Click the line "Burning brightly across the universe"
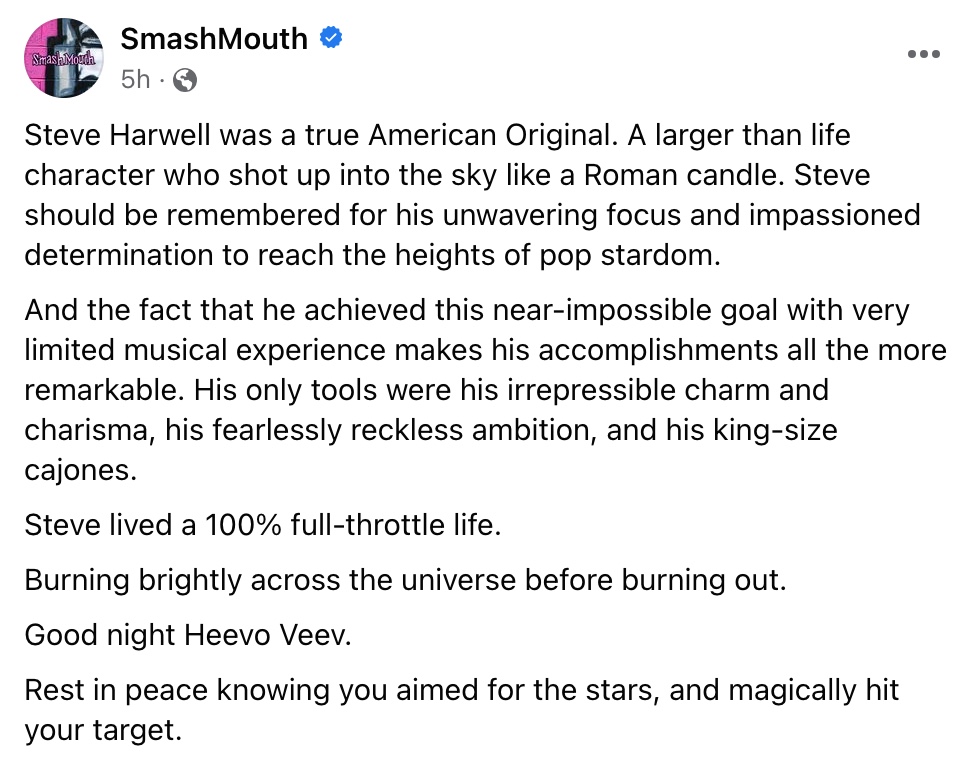The image size is (974, 758). pos(405,580)
